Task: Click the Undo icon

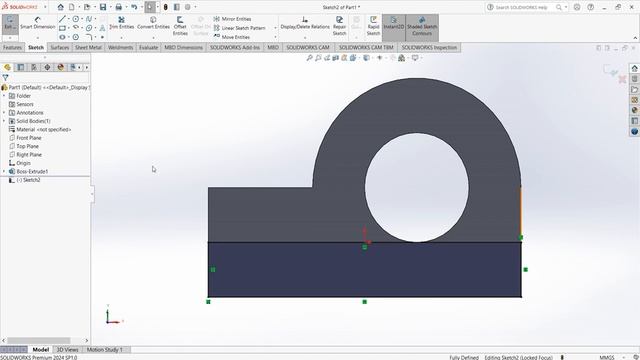Action: [x=134, y=7]
